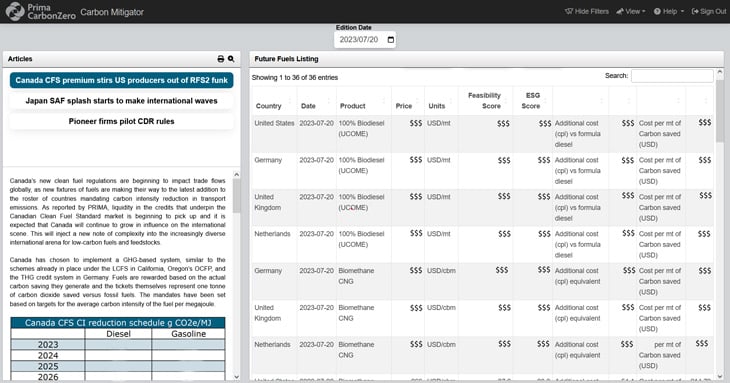Image resolution: width=730 pixels, height=383 pixels.
Task: Print the articles using printer icon
Action: [x=221, y=59]
